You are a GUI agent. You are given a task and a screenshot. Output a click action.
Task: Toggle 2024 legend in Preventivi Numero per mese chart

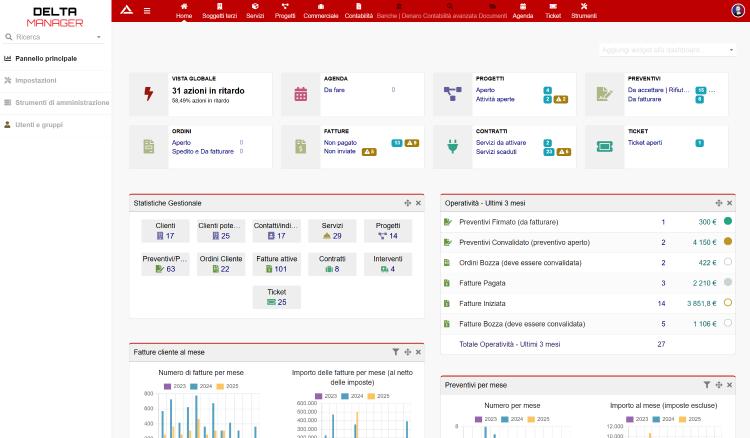pos(511,419)
